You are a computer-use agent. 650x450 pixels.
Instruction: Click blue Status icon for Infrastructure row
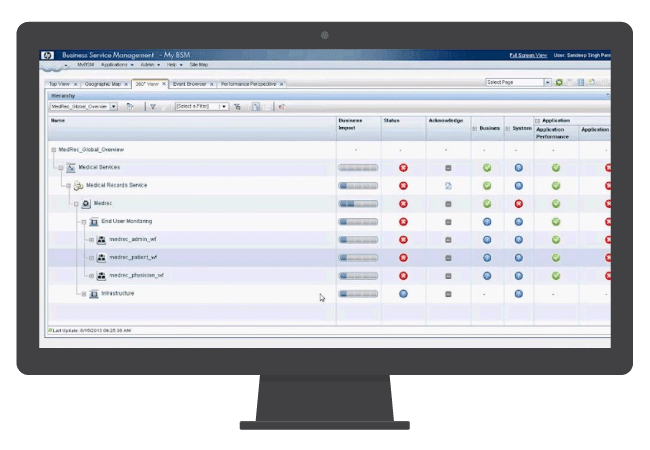403,294
